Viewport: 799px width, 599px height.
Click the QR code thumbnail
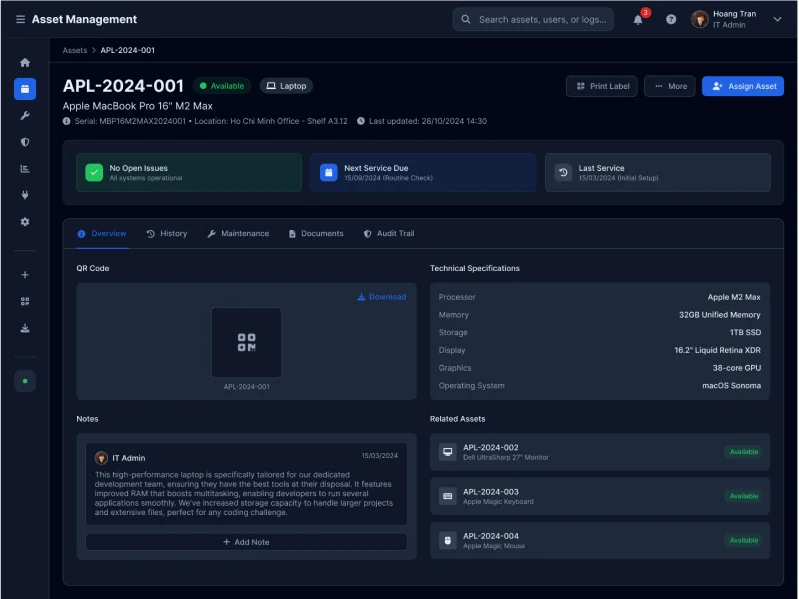click(x=247, y=342)
